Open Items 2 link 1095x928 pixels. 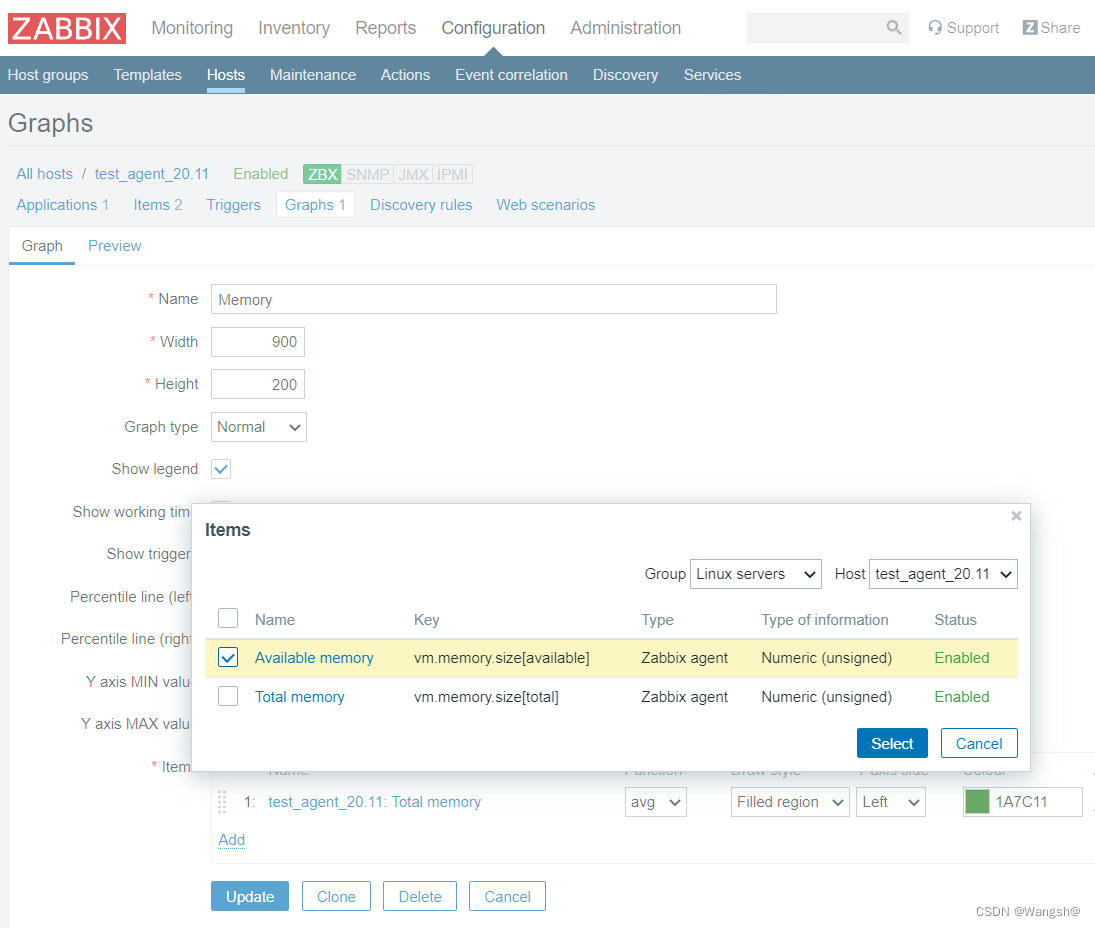(x=158, y=205)
